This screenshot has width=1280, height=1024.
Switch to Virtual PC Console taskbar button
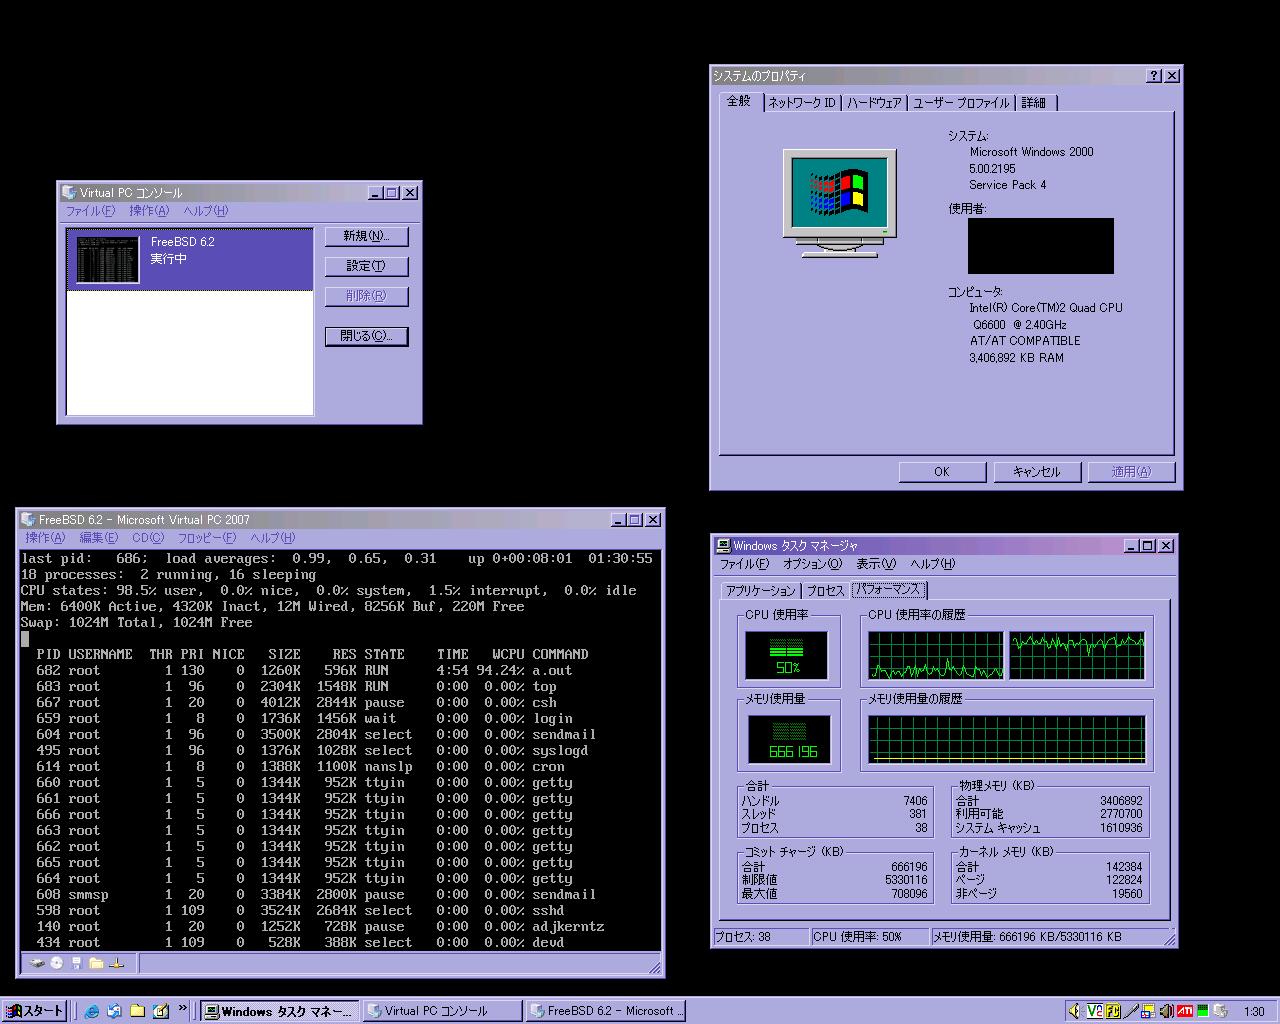[442, 1011]
